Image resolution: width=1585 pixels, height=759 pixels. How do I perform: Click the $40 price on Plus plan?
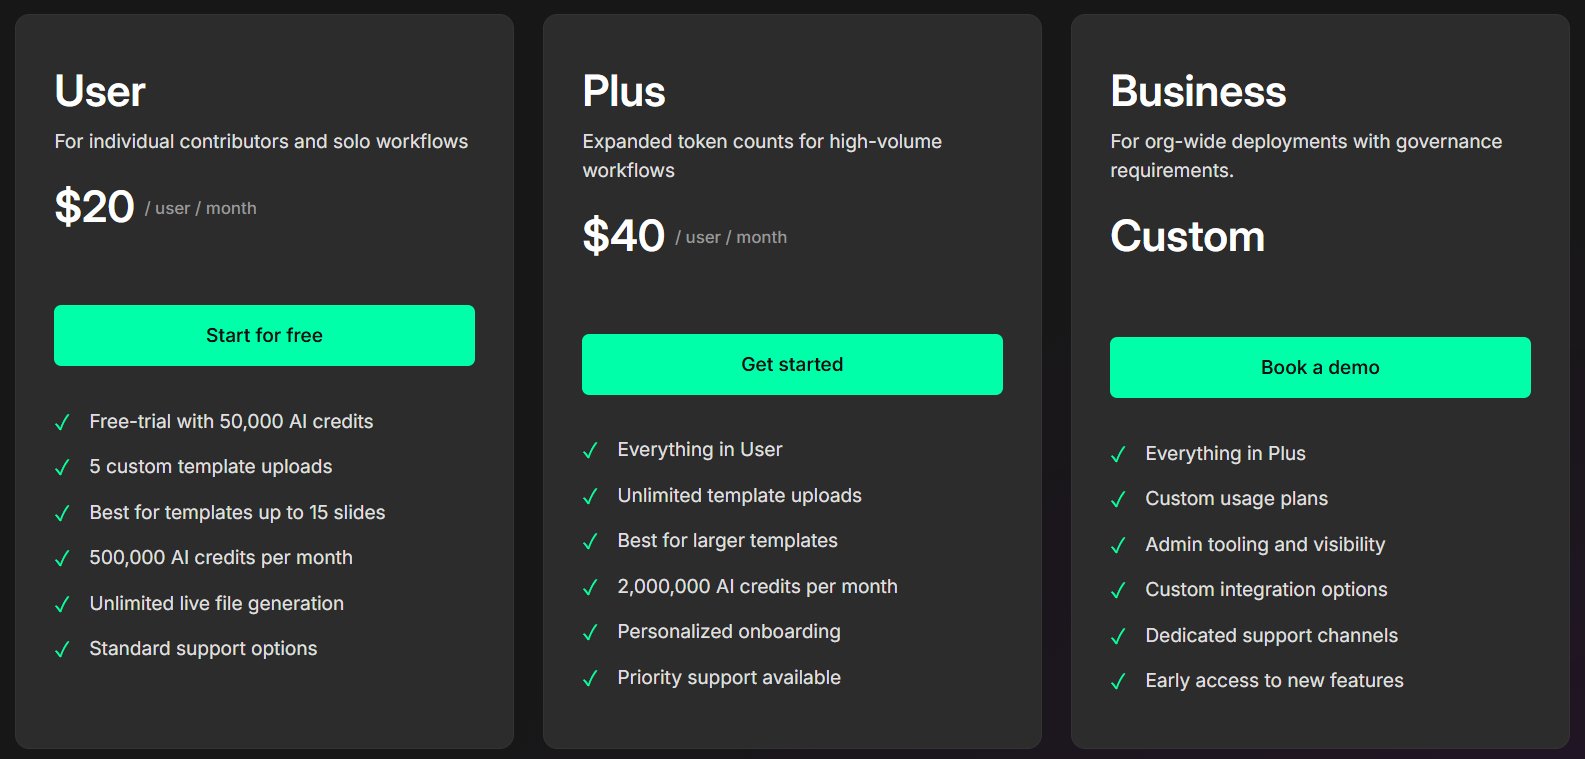[x=623, y=236]
